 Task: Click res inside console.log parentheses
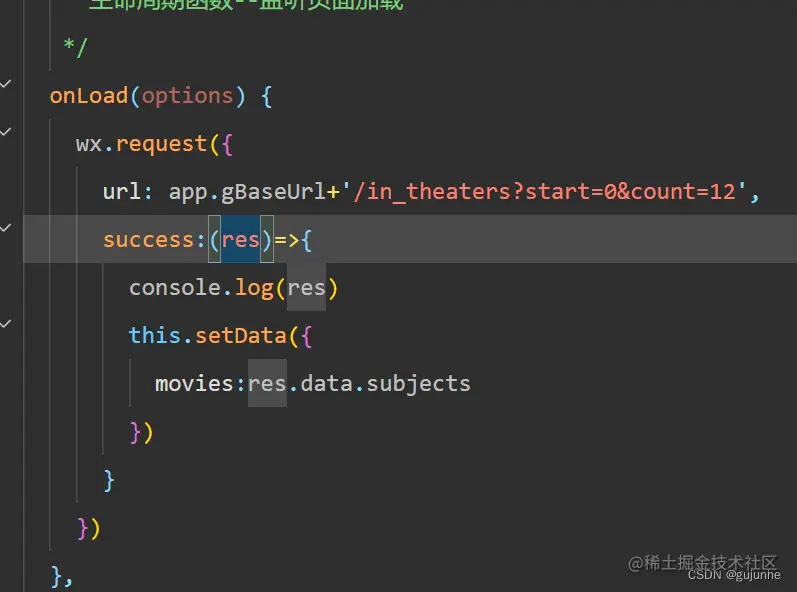[x=306, y=288]
